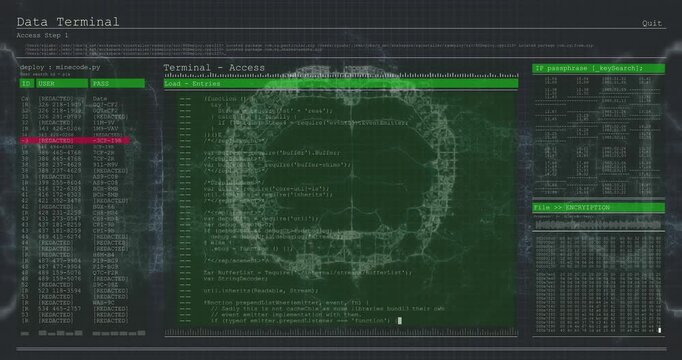Screen dimensions: 682x360
Task: Select pass entry 911-M9V
Action: [105, 165]
